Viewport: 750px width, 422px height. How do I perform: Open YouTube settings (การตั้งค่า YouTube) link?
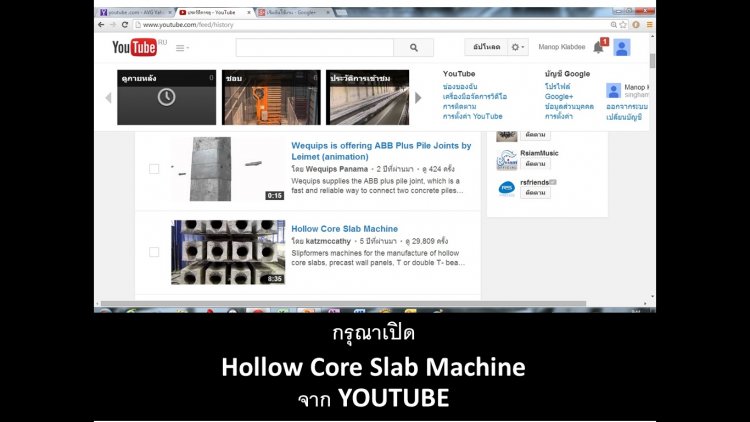pyautogui.click(x=473, y=116)
